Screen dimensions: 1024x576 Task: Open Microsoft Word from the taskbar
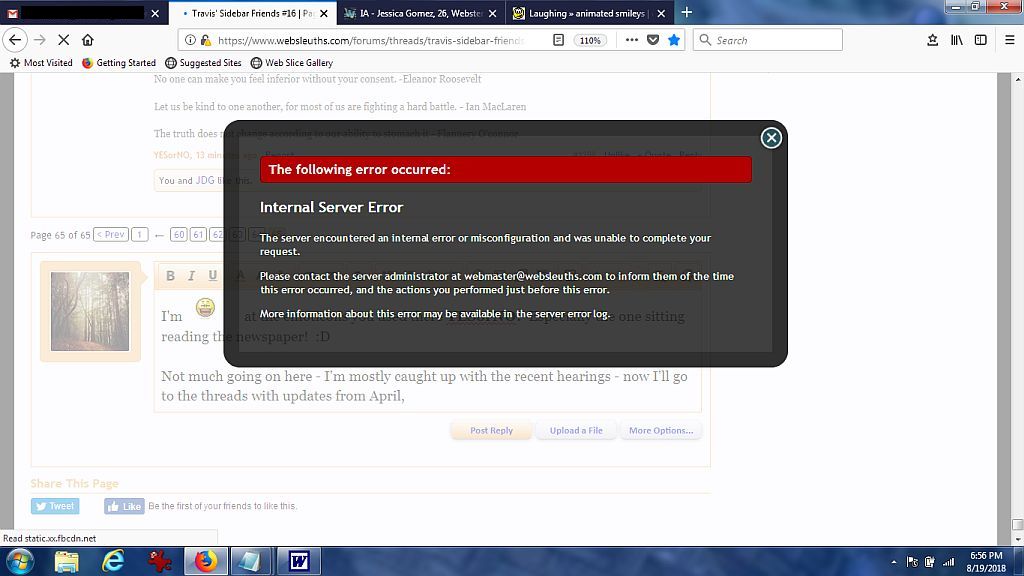[x=298, y=561]
